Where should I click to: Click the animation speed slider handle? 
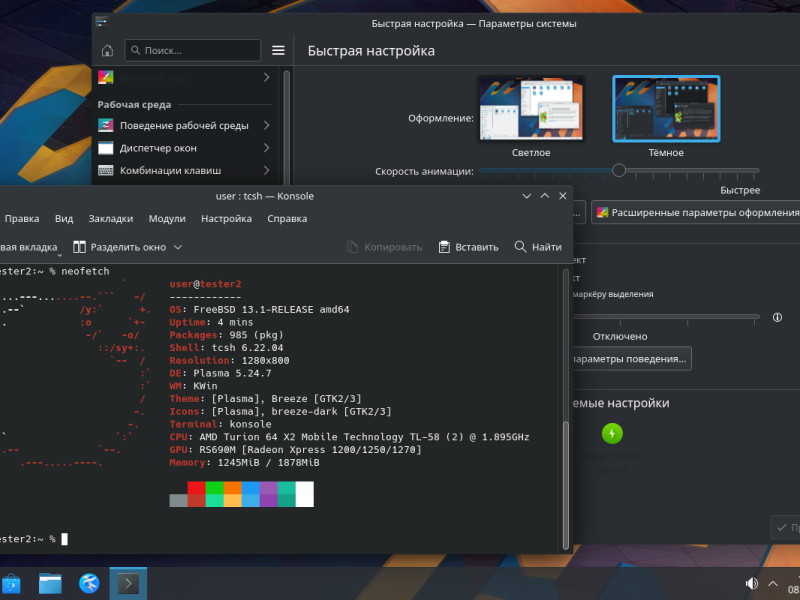619,170
